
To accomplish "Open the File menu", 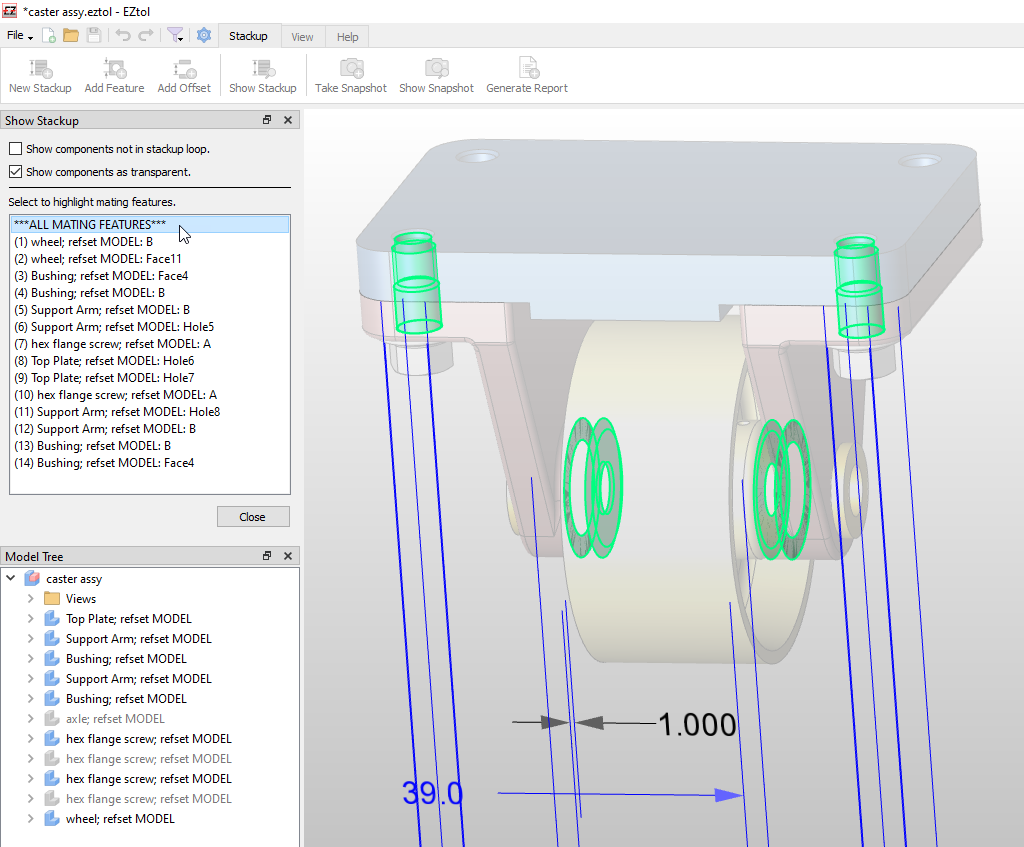I will tap(17, 34).
